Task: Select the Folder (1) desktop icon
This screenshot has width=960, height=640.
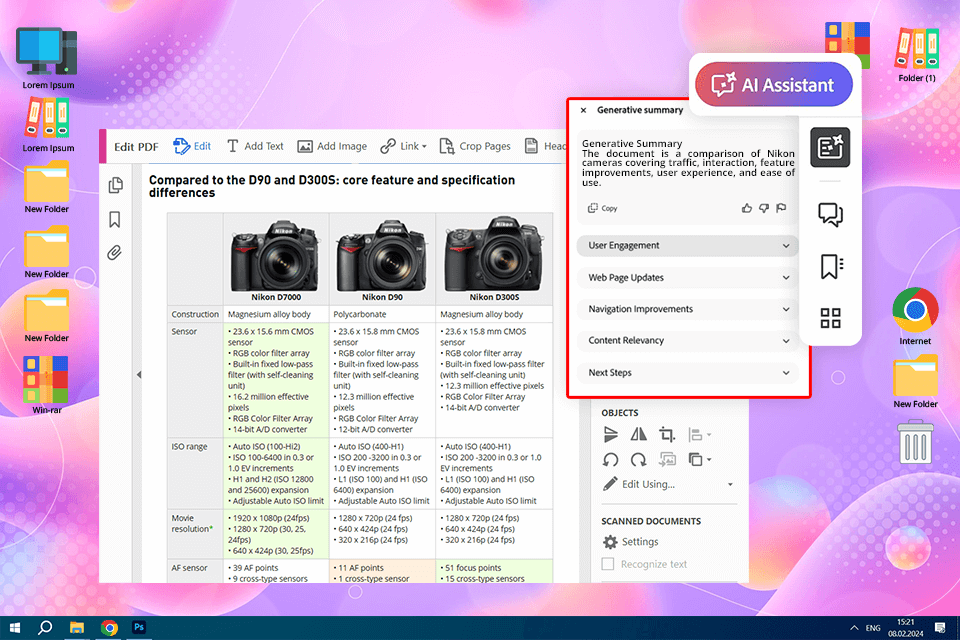Action: click(917, 55)
